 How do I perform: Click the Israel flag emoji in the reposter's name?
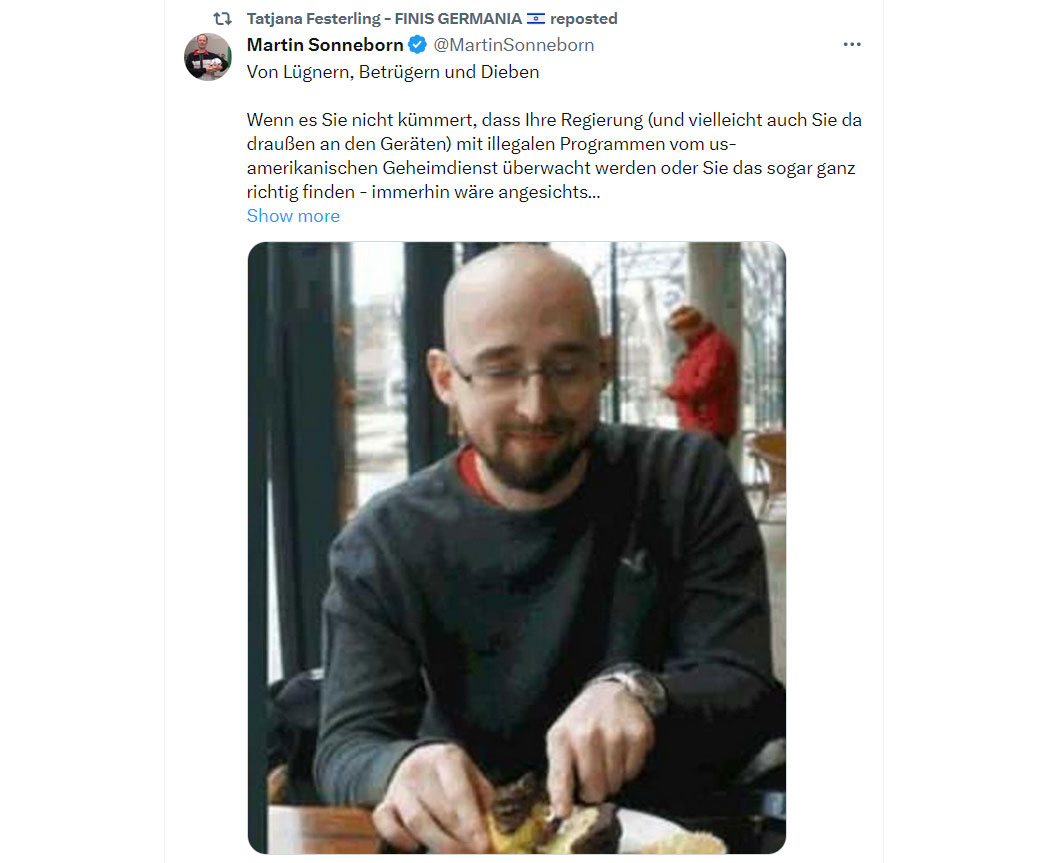click(x=536, y=19)
